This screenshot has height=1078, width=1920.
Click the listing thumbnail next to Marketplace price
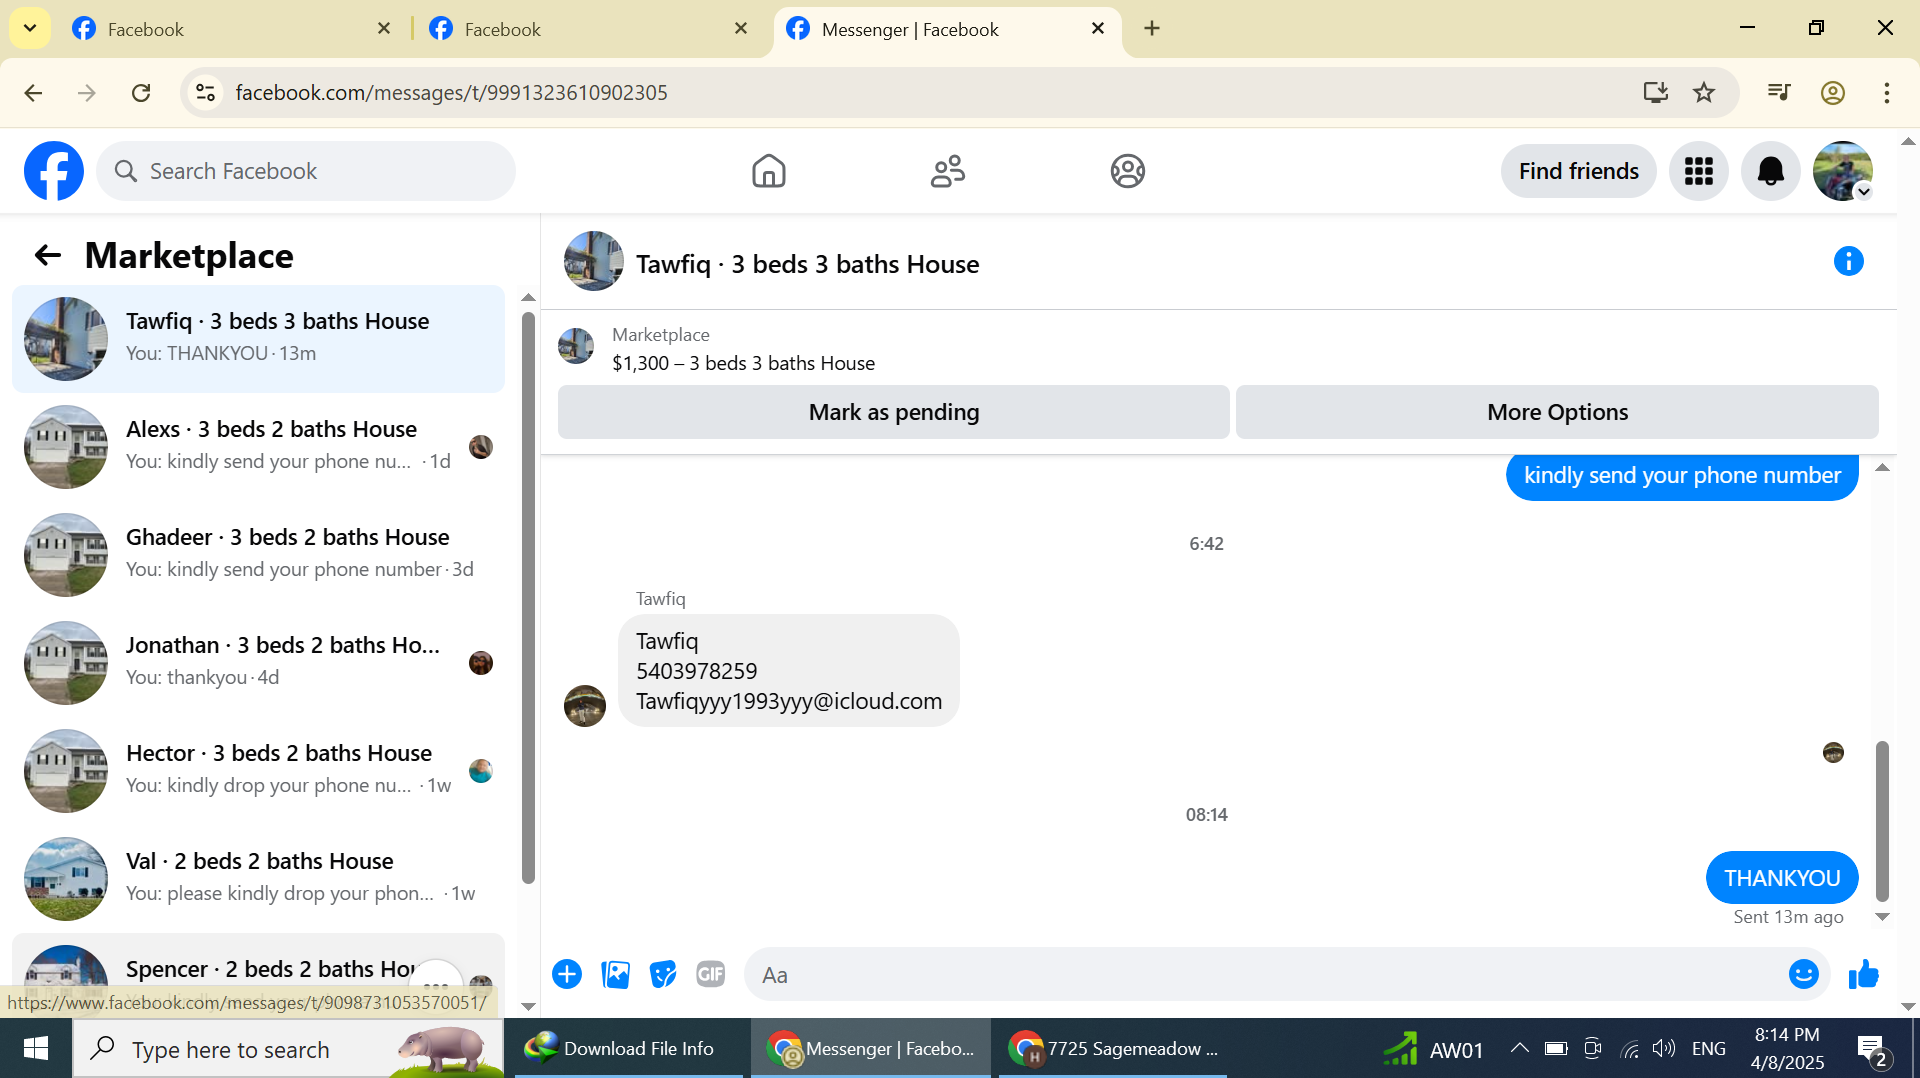pos(576,346)
